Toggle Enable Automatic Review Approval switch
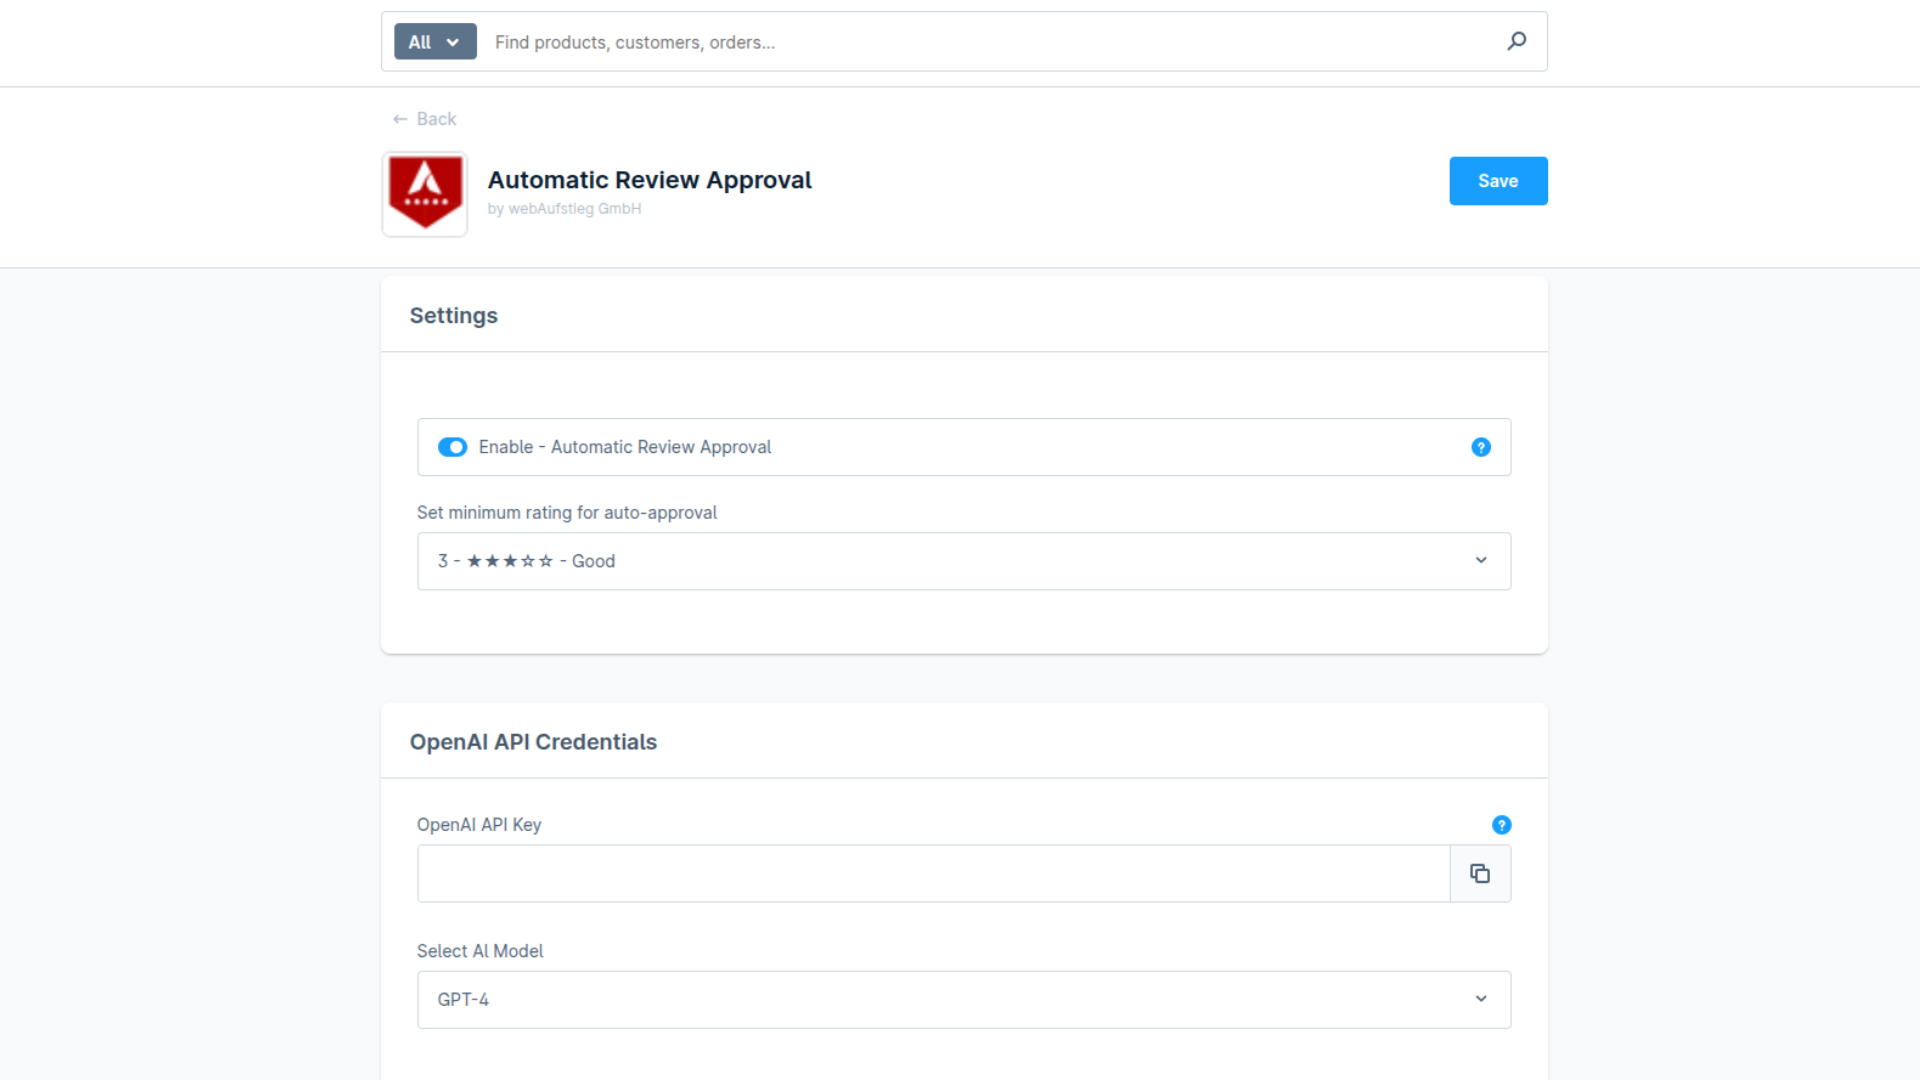Viewport: 1920px width, 1080px height. pos(452,447)
